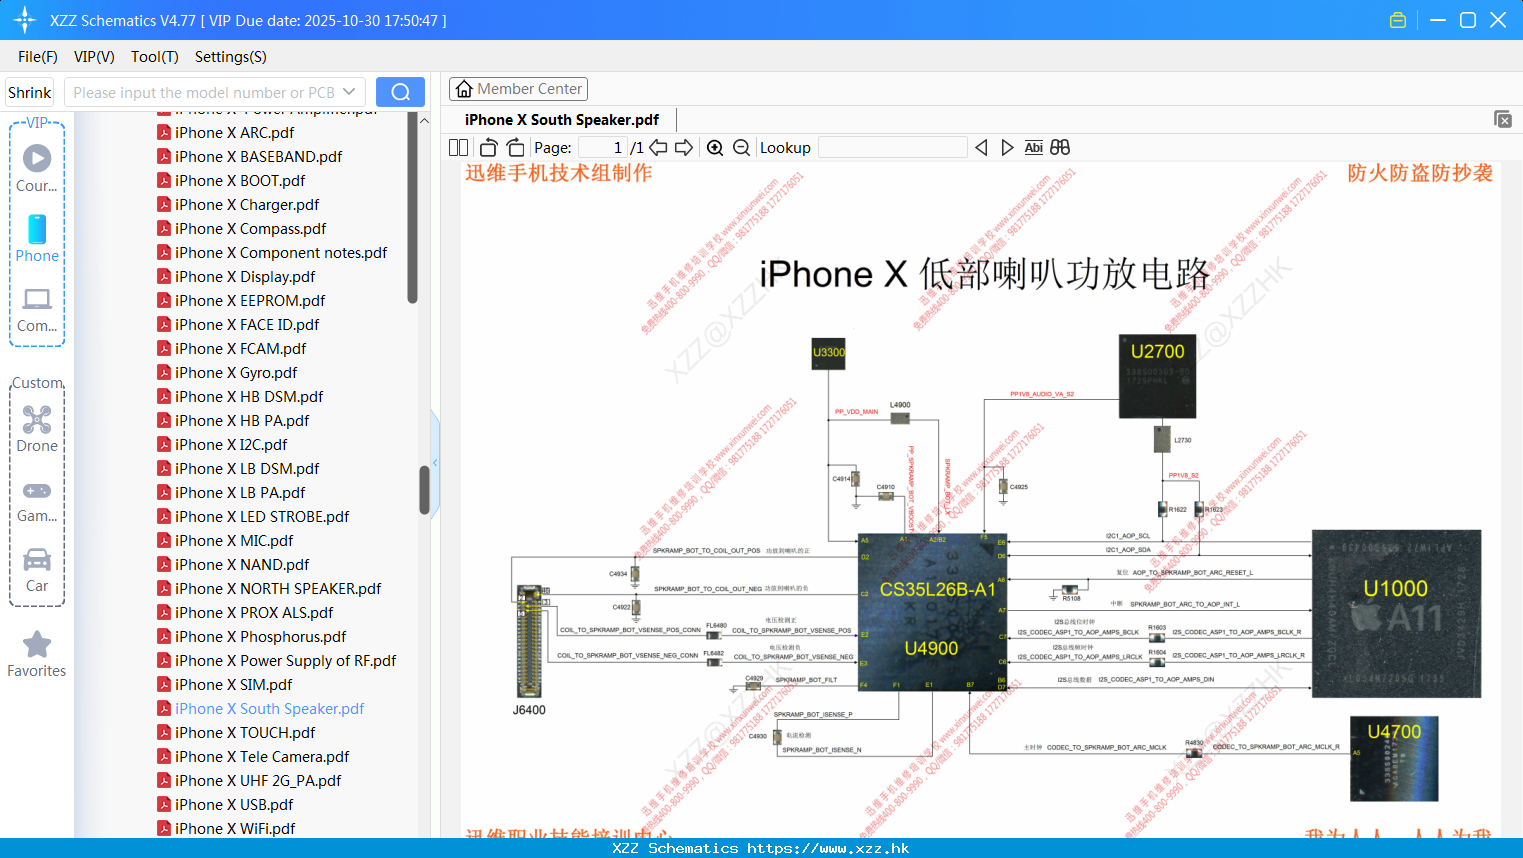
Task: Open iPhone X NORTH SPEAKER.pdf
Action: coord(278,588)
